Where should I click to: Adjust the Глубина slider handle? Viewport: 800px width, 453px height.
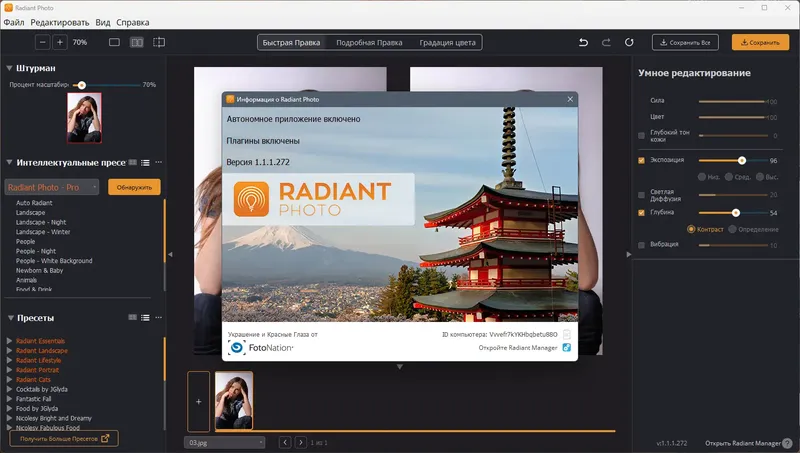[735, 213]
